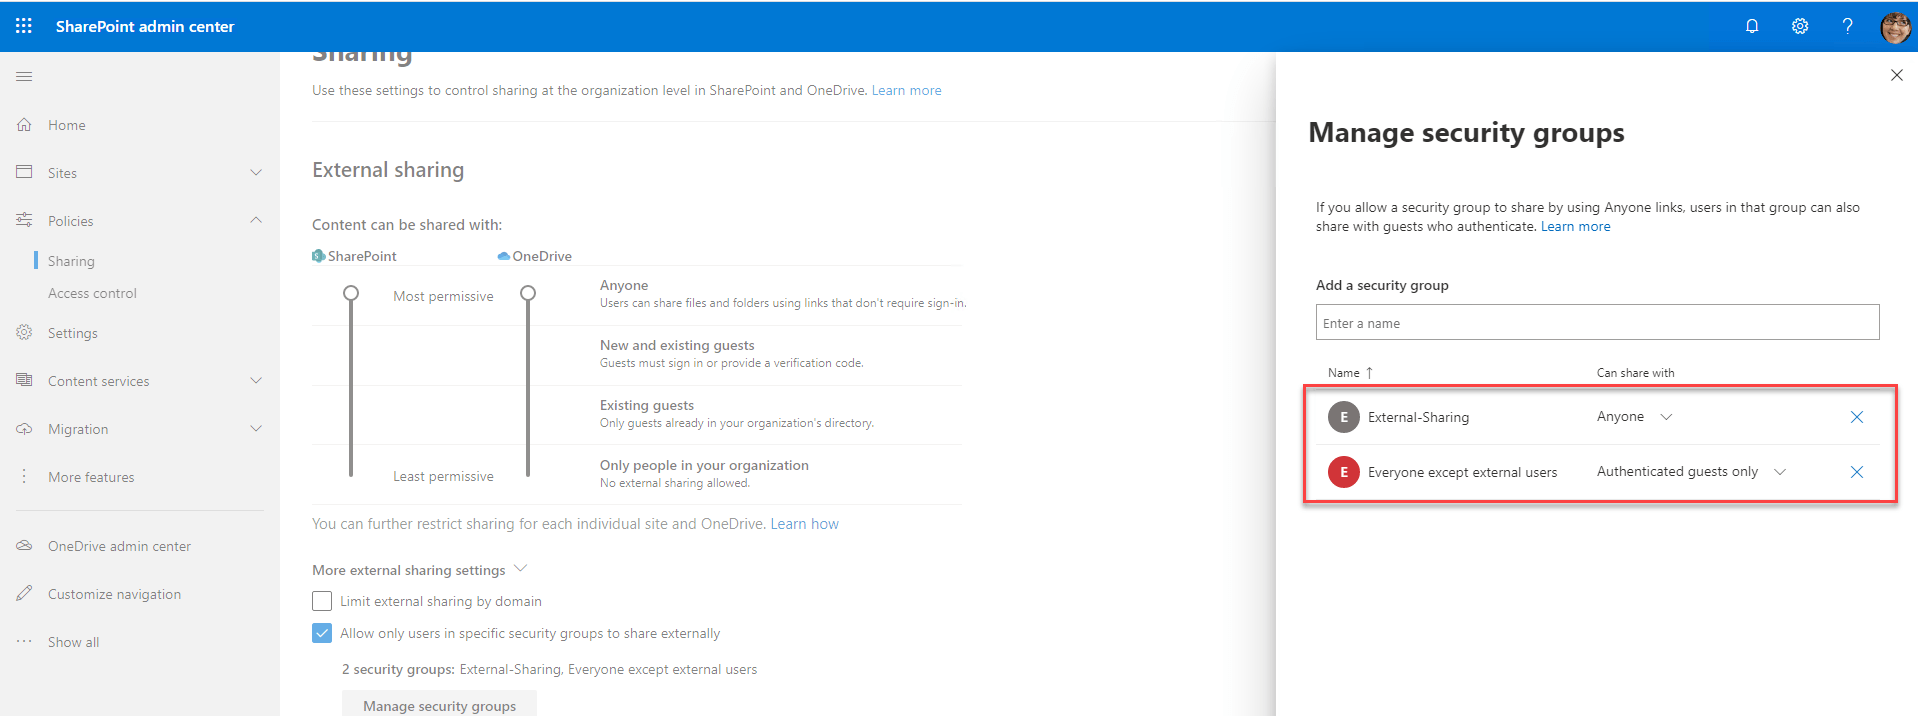
Task: Click Customize navigation
Action: pos(114,594)
